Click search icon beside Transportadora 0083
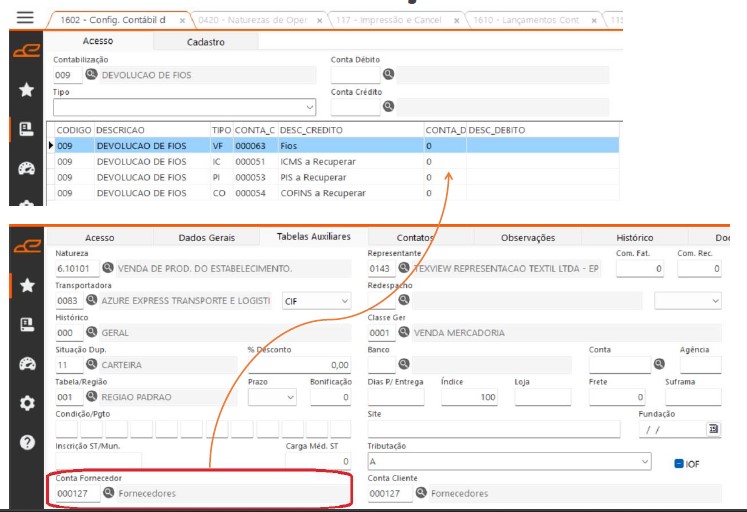747x512 pixels. tap(91, 300)
